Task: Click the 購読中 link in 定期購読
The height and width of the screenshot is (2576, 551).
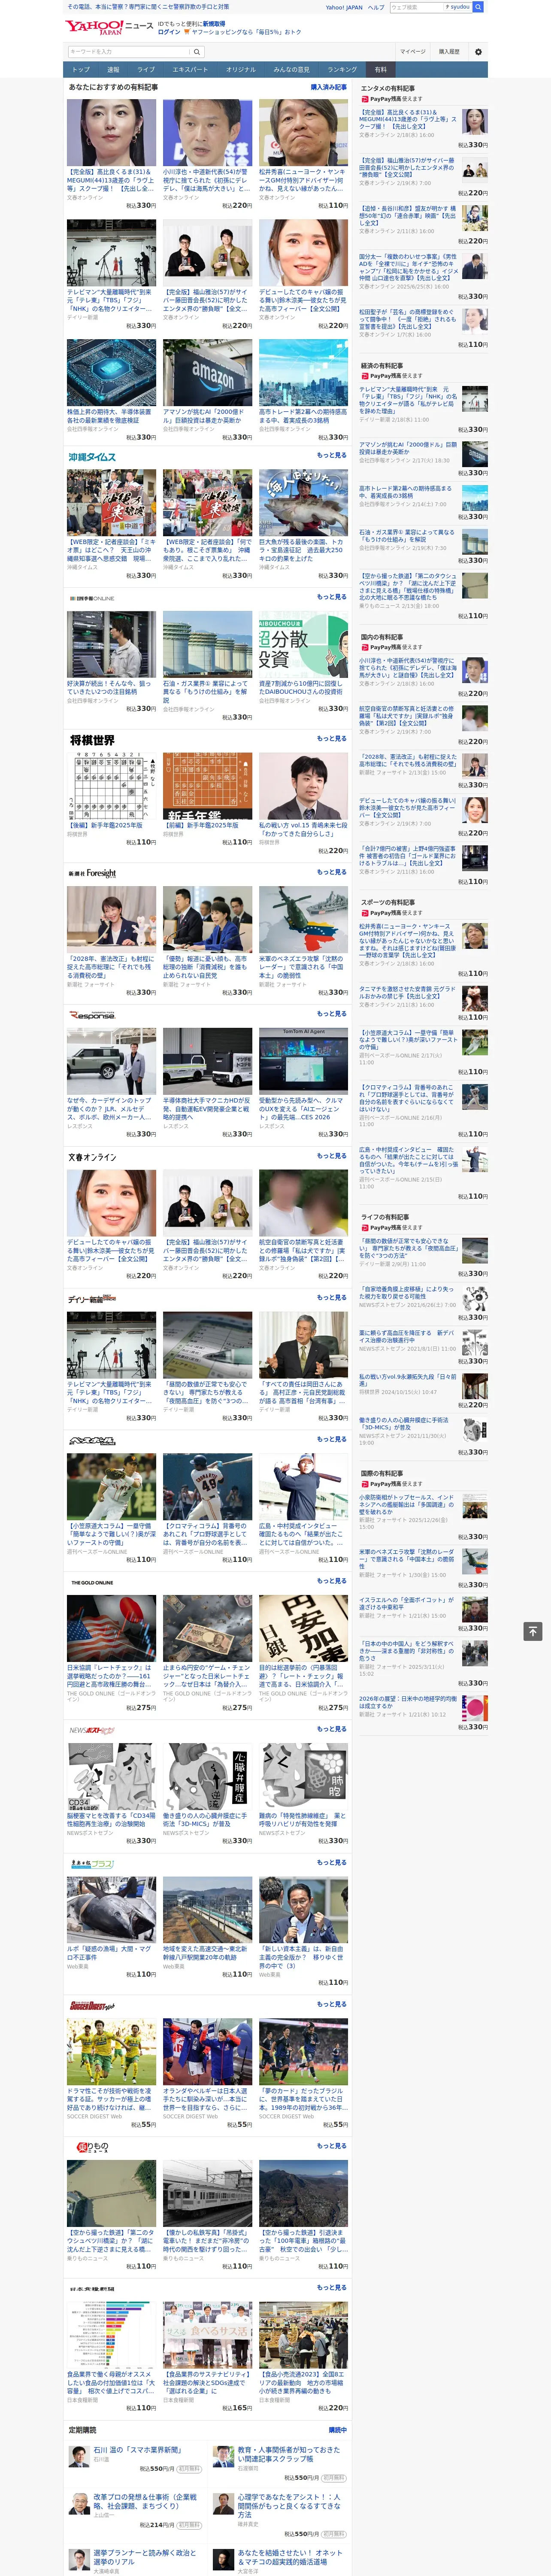Action: (338, 2429)
